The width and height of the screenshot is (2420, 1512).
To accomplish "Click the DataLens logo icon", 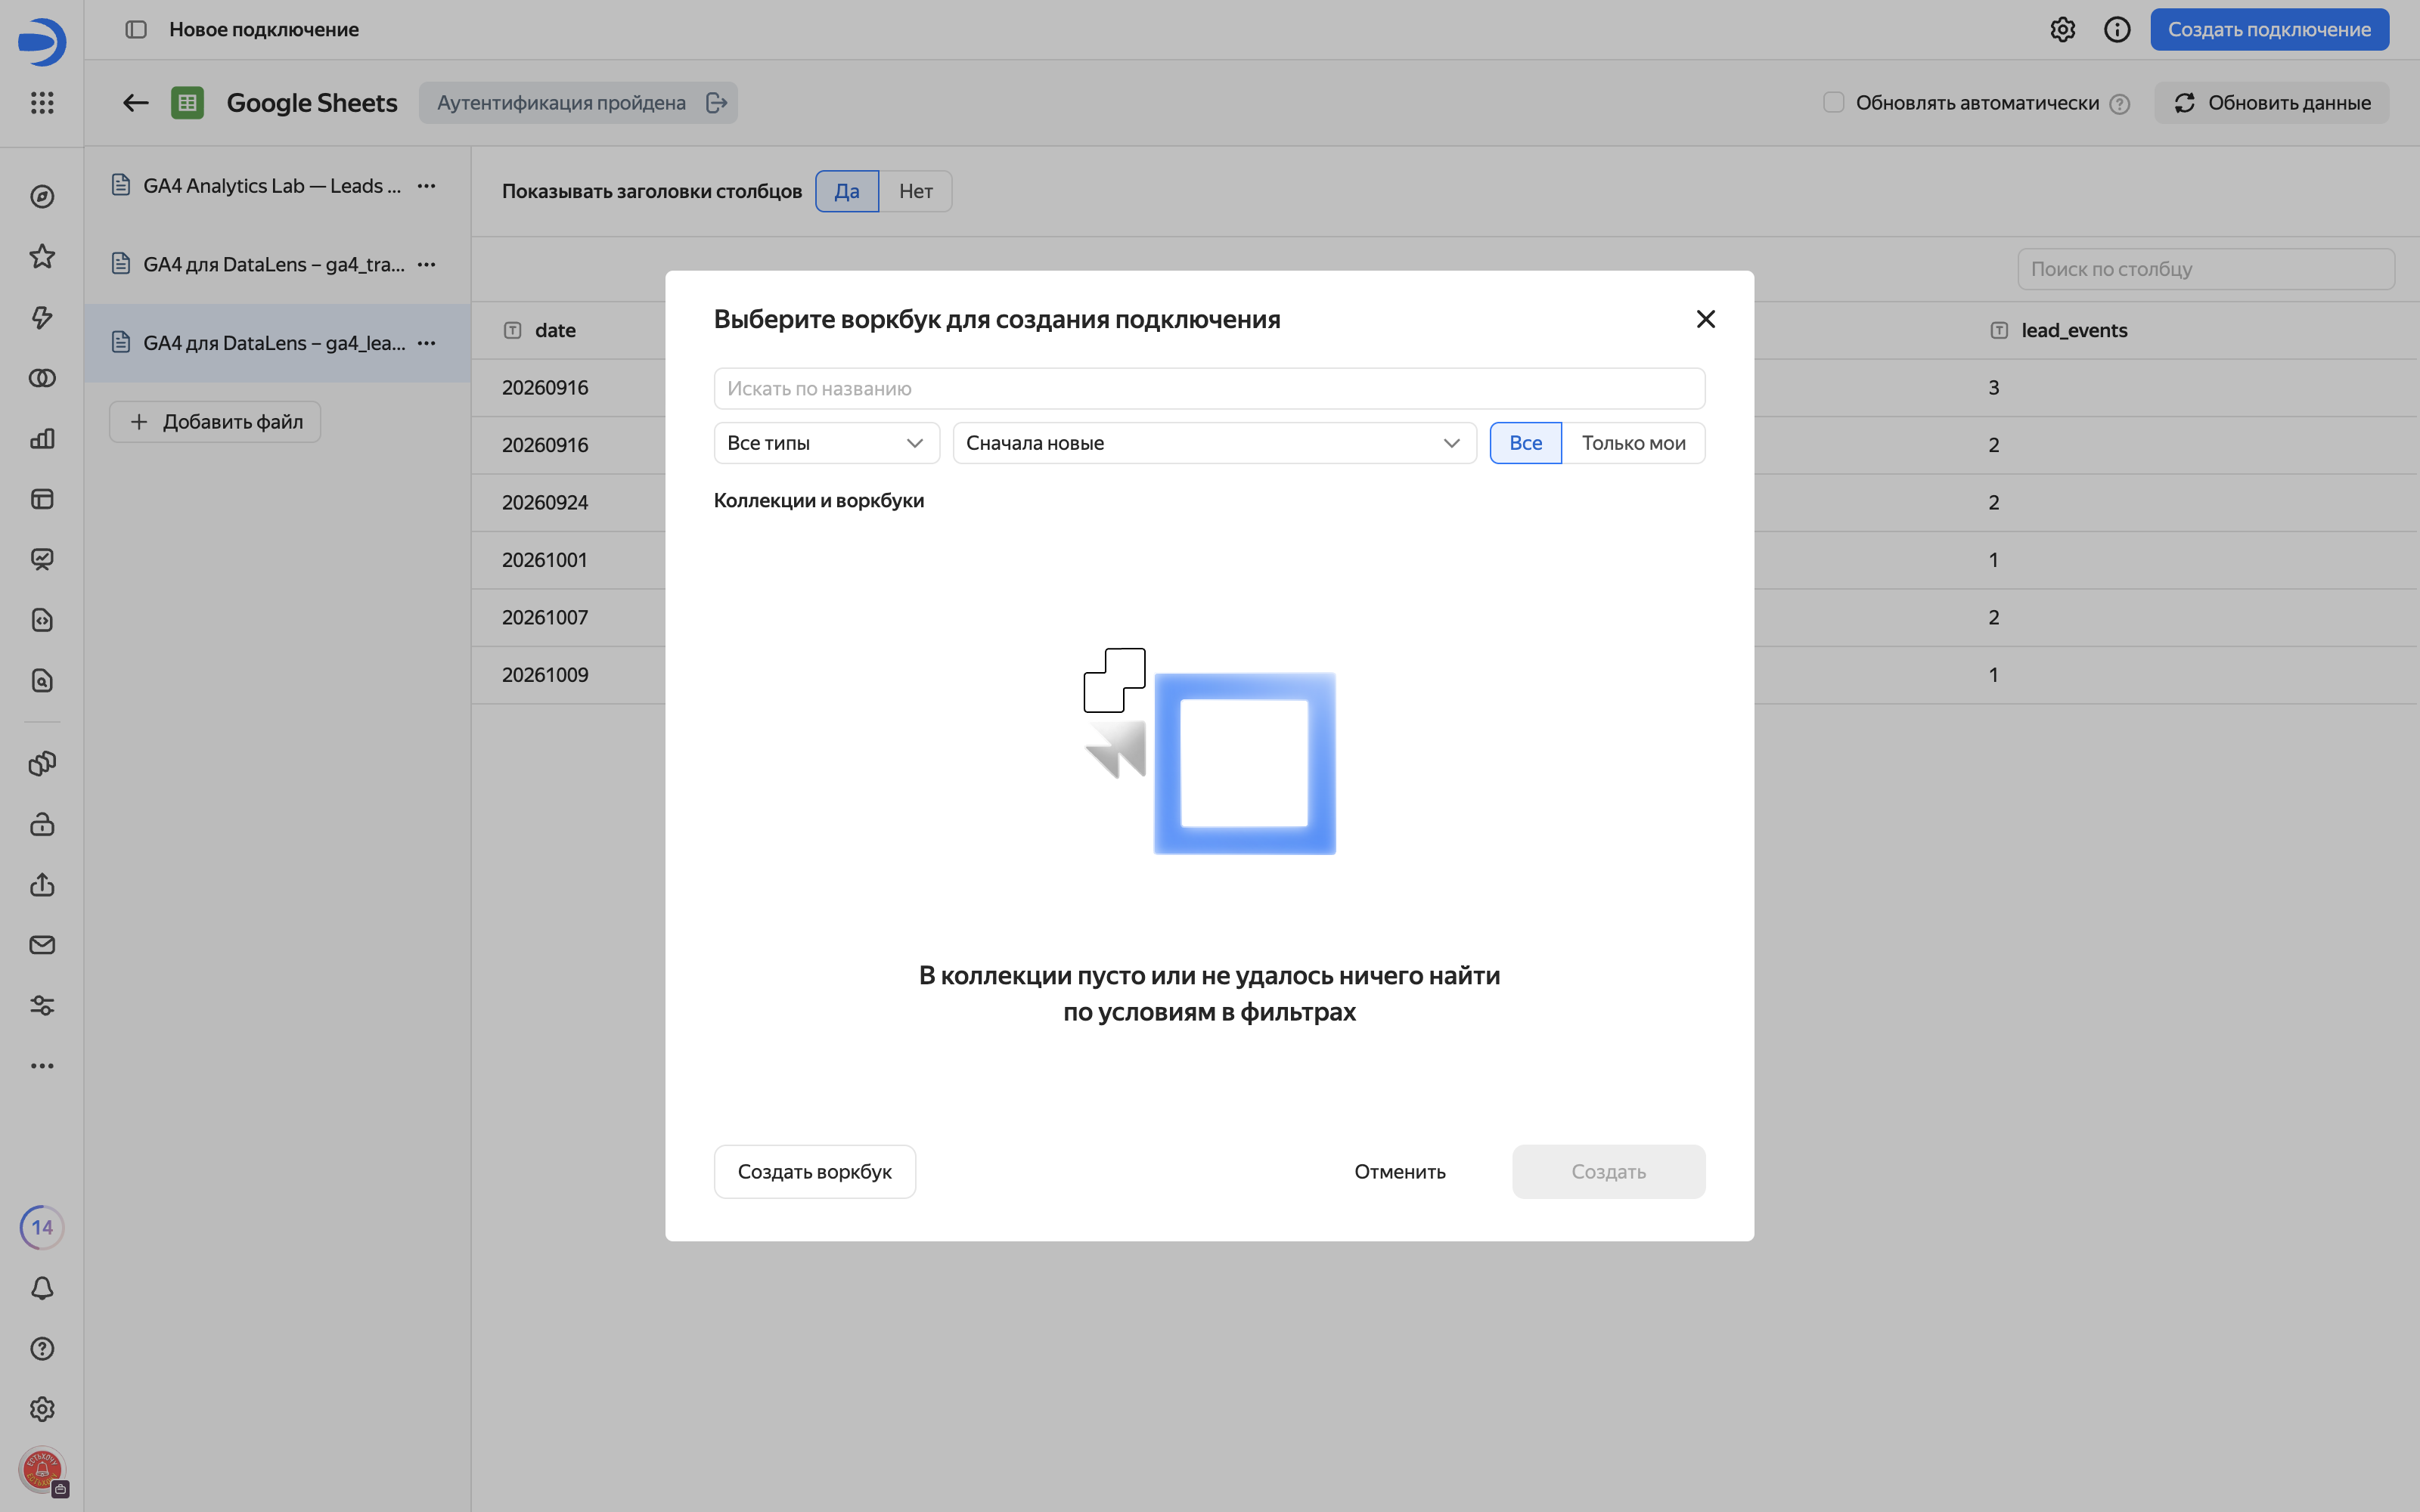I will 42,42.
